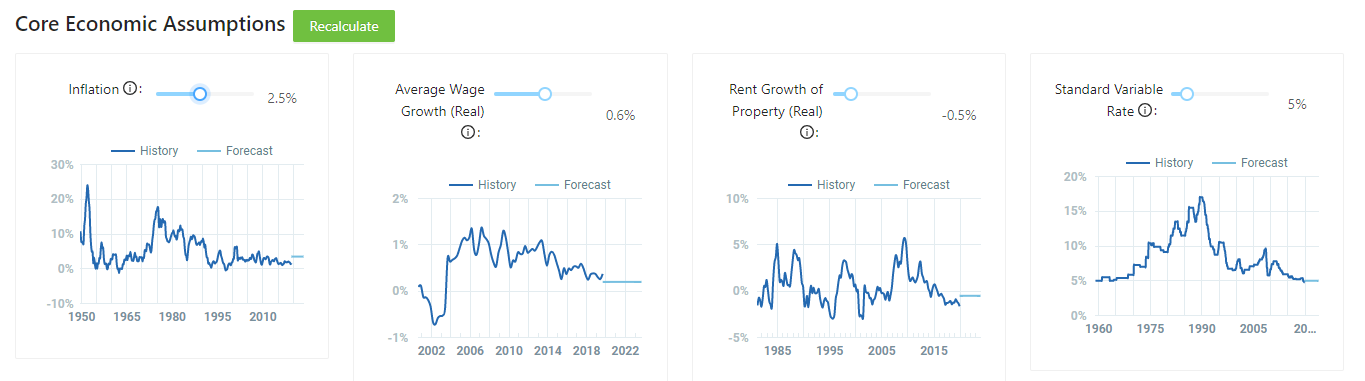Click the Inflation slider handle

(200, 94)
